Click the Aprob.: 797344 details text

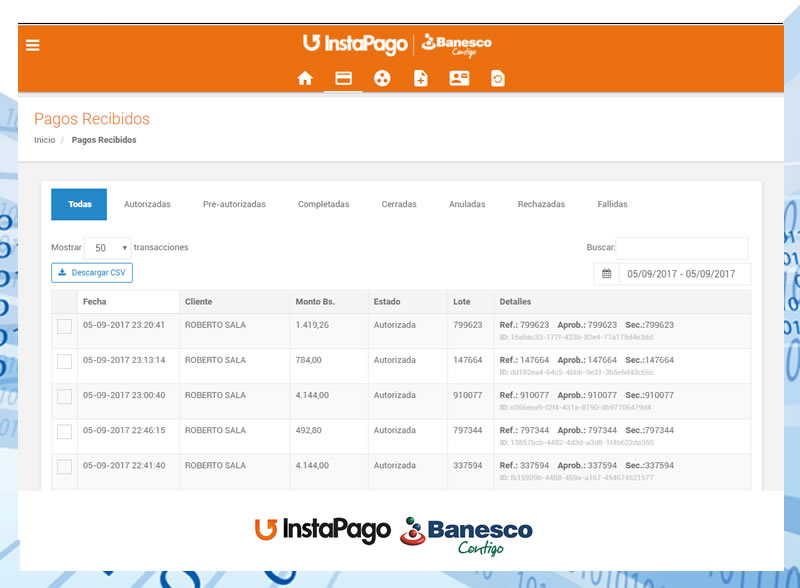[587, 430]
